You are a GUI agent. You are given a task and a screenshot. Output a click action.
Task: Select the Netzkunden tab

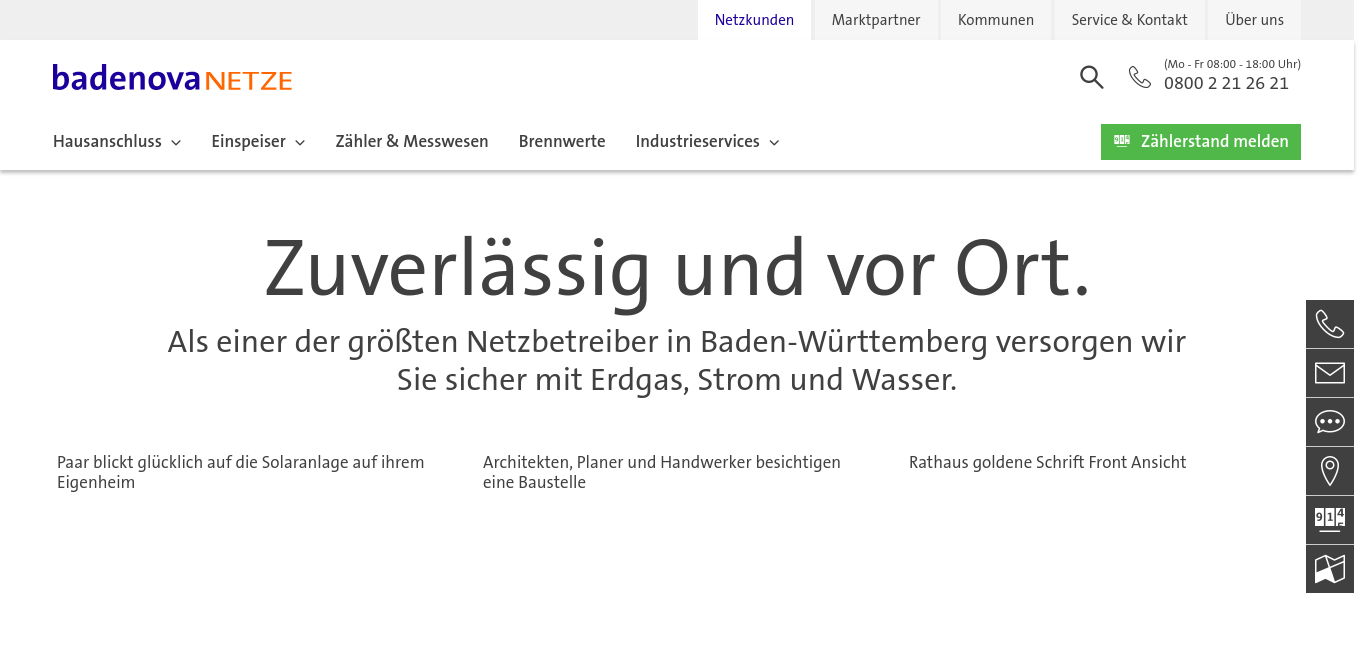coord(754,20)
